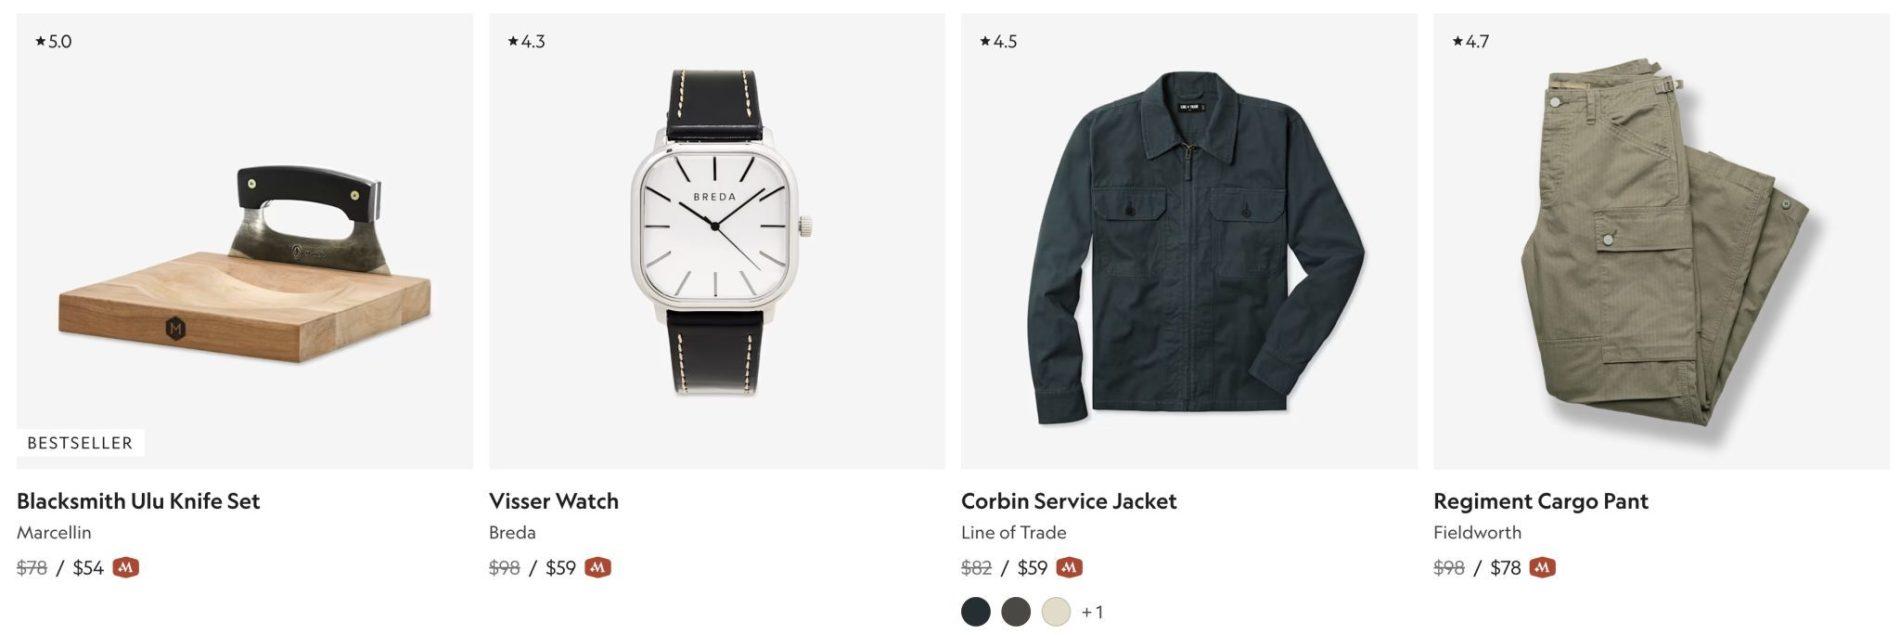Show more colors via the +1 indicator

(x=1092, y=612)
